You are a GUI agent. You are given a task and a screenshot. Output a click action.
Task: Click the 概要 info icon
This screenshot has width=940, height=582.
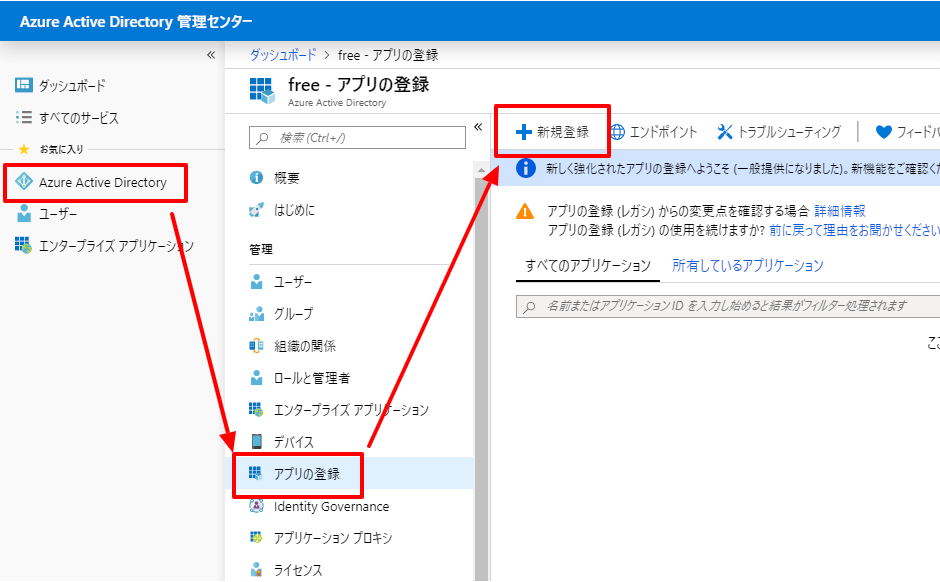[x=257, y=177]
